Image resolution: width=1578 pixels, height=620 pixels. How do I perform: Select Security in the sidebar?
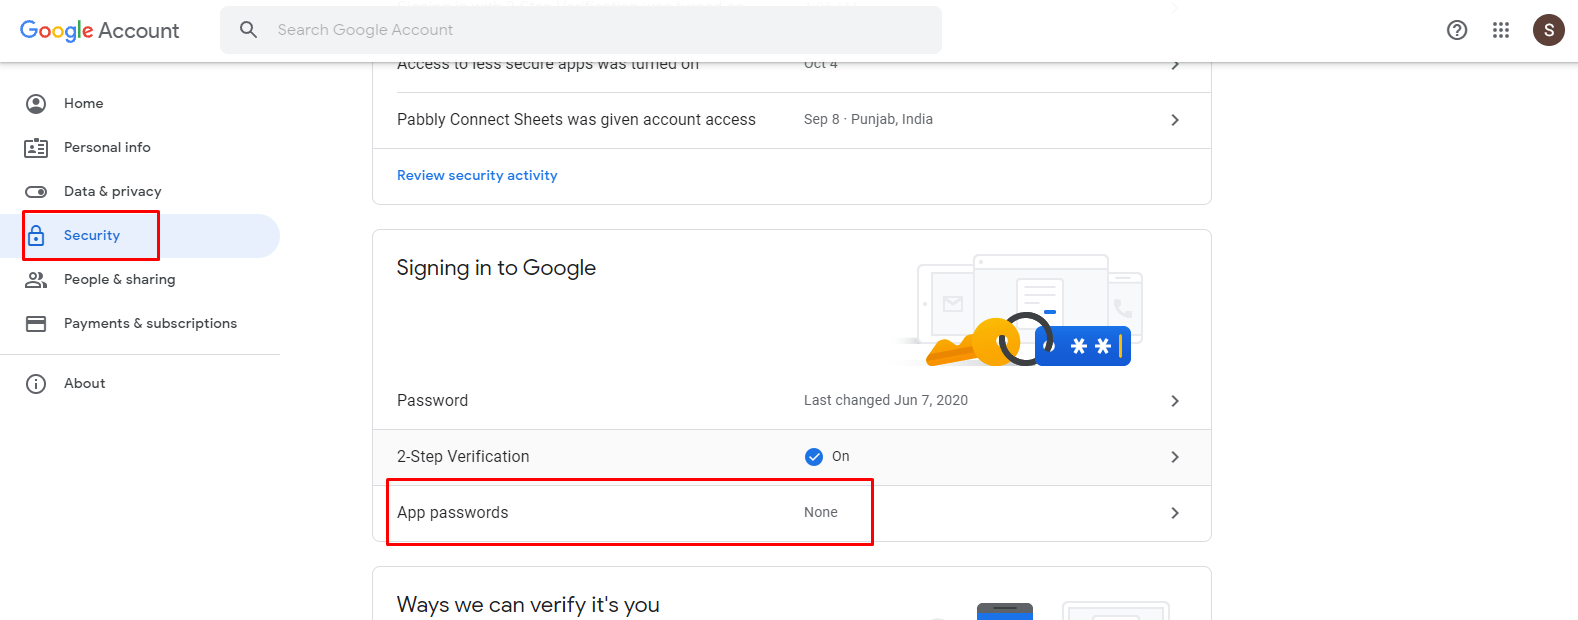pyautogui.click(x=140, y=235)
